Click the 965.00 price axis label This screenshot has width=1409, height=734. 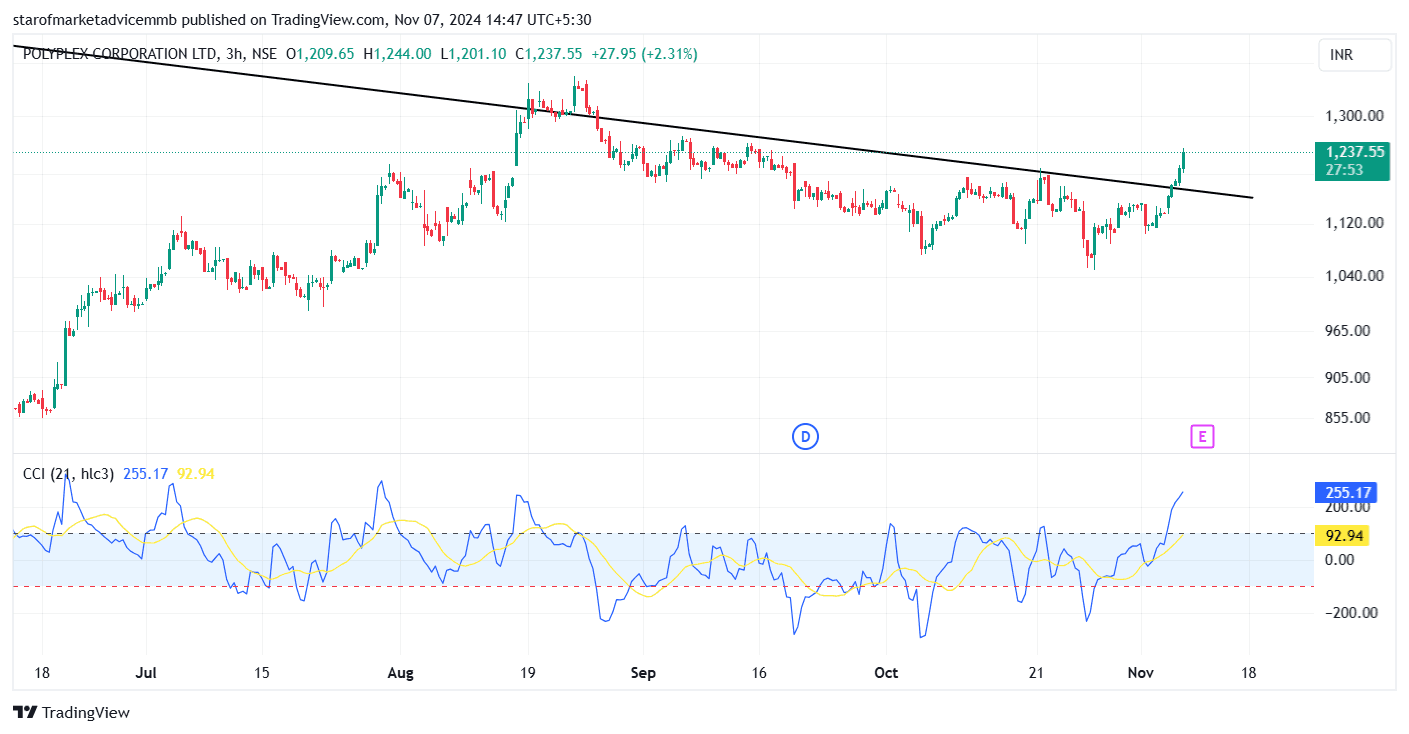click(1348, 330)
